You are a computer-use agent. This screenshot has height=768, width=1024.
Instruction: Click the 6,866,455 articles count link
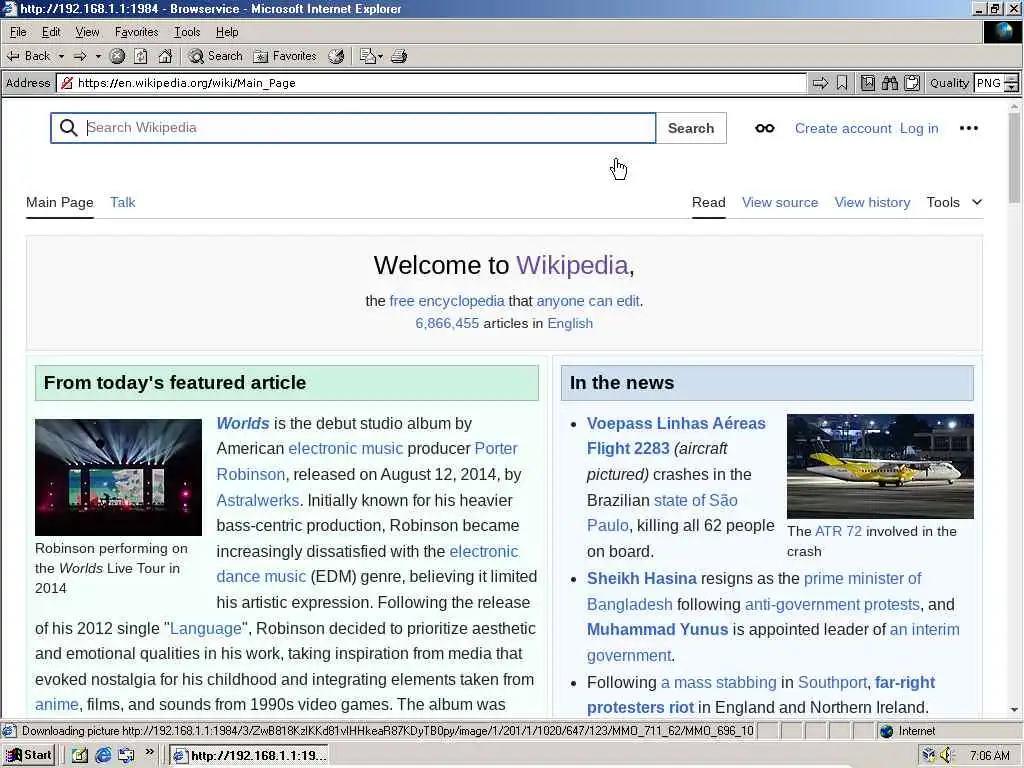click(x=447, y=323)
